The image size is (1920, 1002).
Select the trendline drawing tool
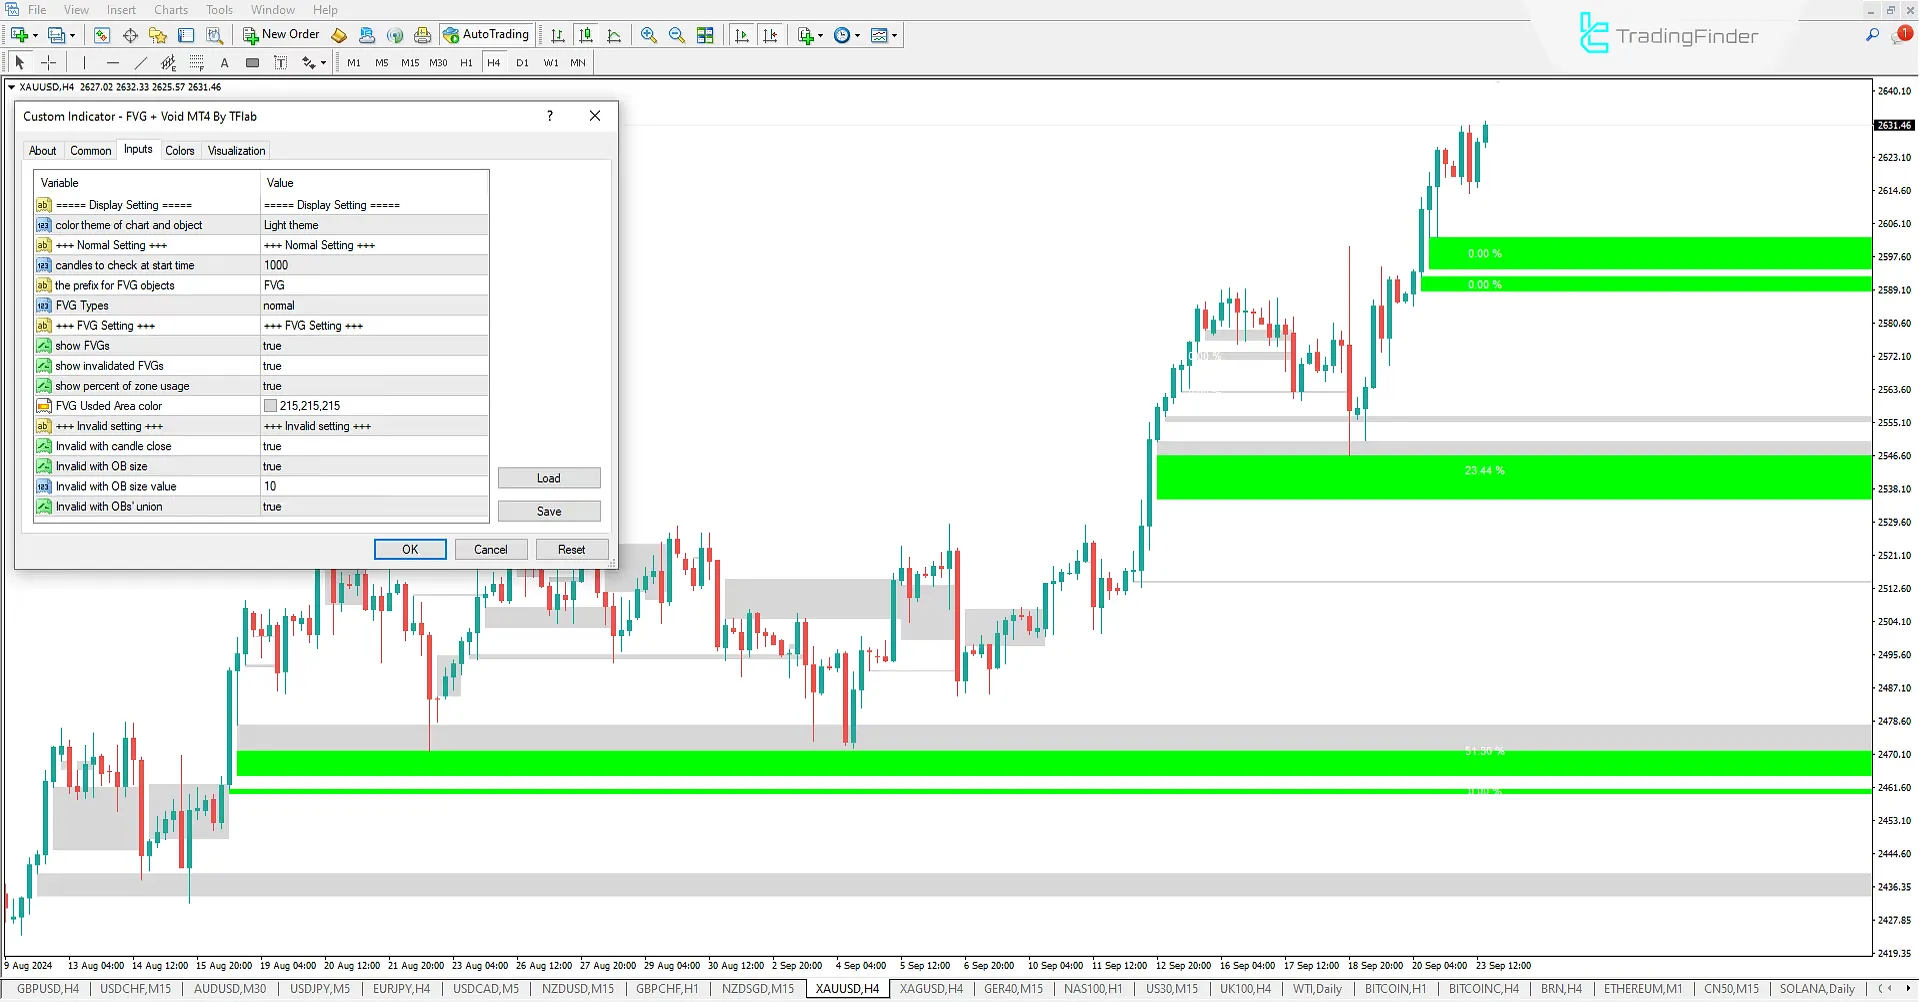tap(140, 62)
